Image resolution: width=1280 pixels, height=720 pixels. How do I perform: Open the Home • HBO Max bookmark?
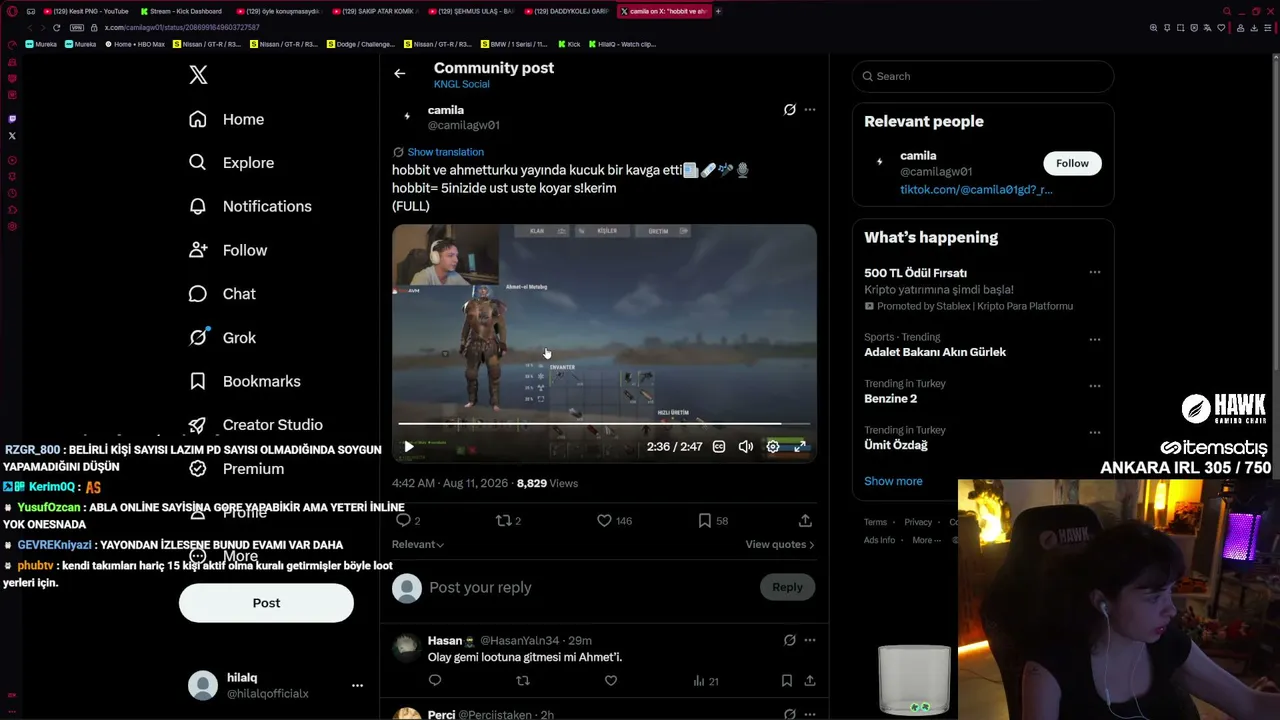point(134,44)
